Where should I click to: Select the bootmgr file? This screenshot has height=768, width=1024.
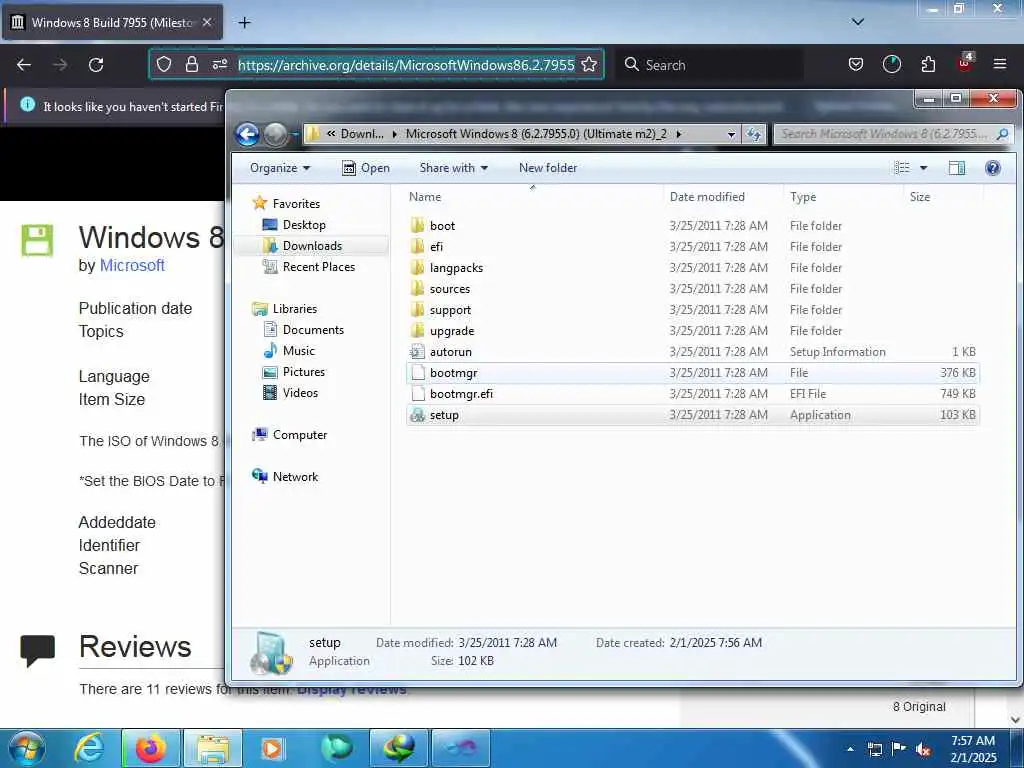coord(692,373)
